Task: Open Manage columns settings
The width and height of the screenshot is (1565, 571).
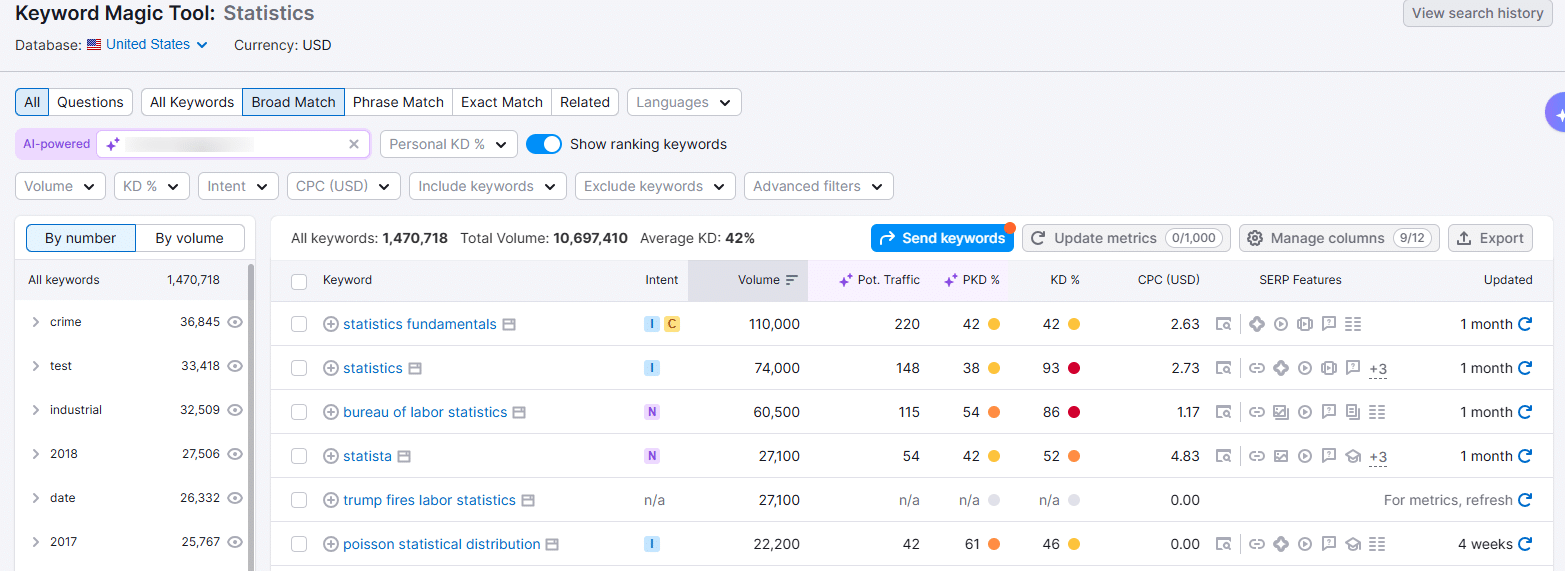Action: click(1339, 238)
